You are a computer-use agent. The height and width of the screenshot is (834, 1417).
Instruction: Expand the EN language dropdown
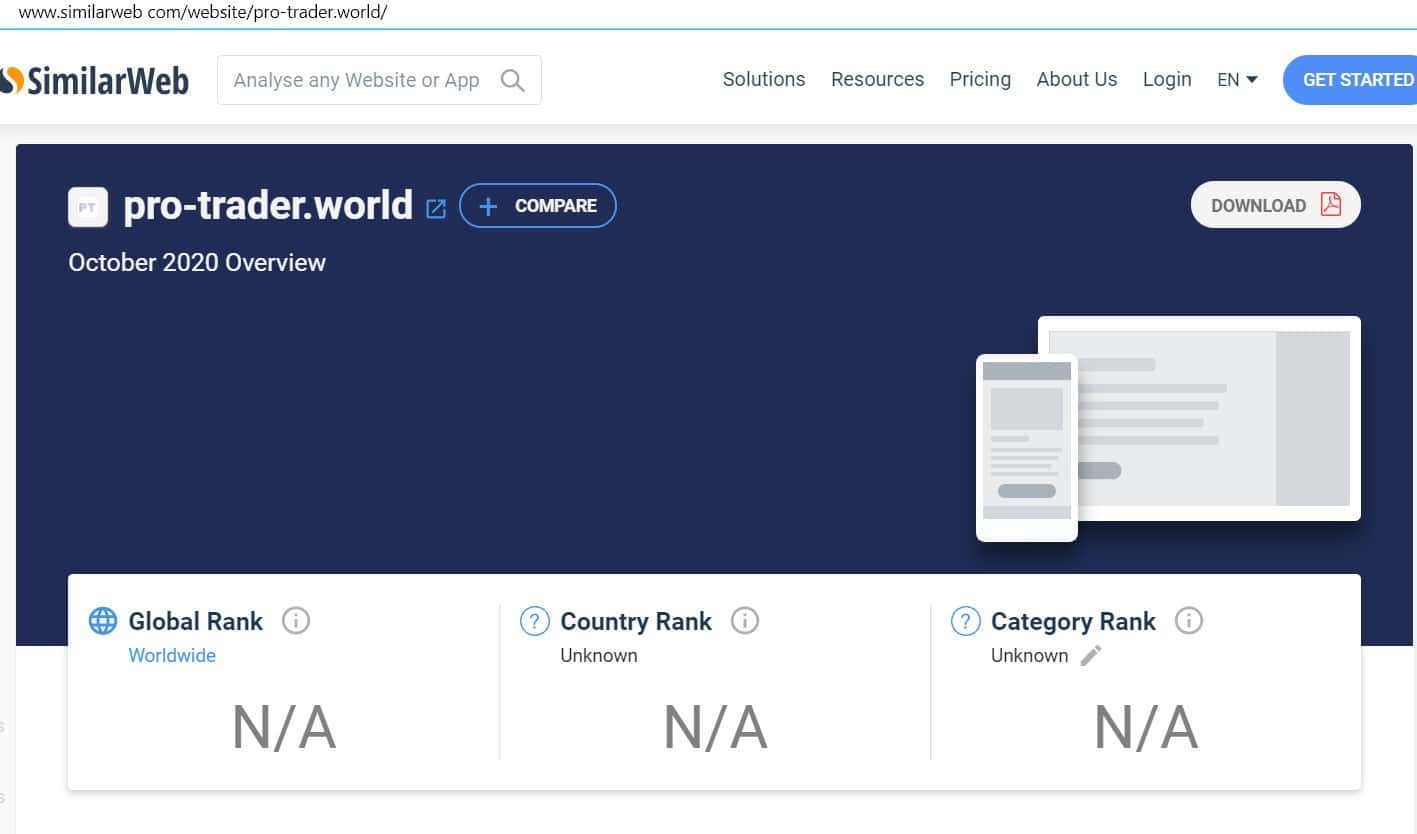click(x=1237, y=80)
